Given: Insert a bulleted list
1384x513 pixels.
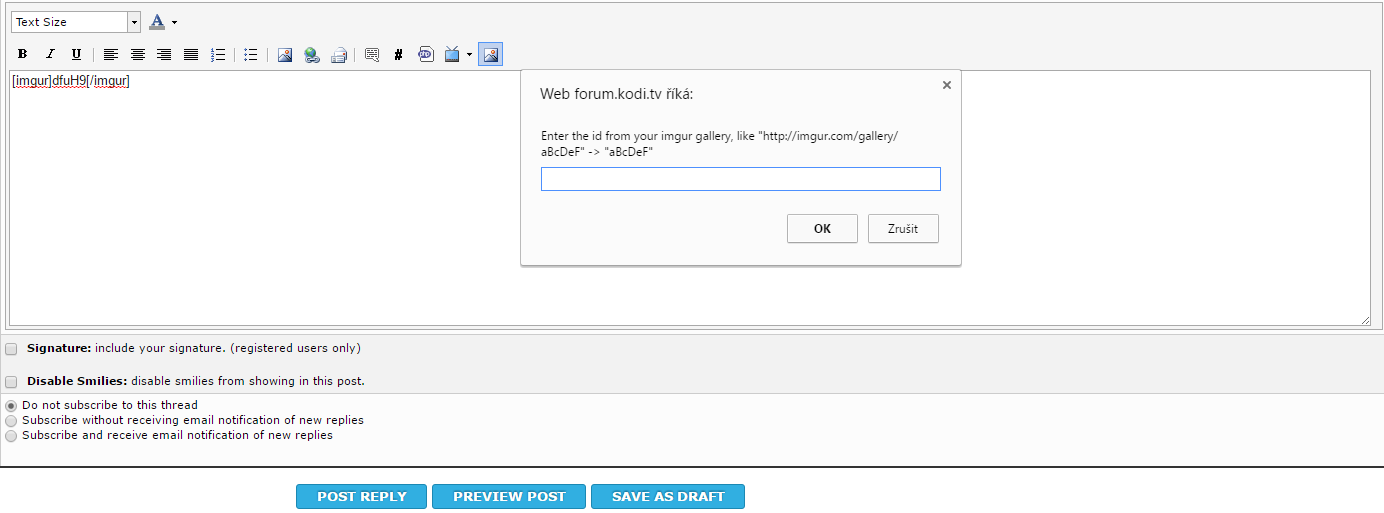Looking at the screenshot, I should pos(251,55).
